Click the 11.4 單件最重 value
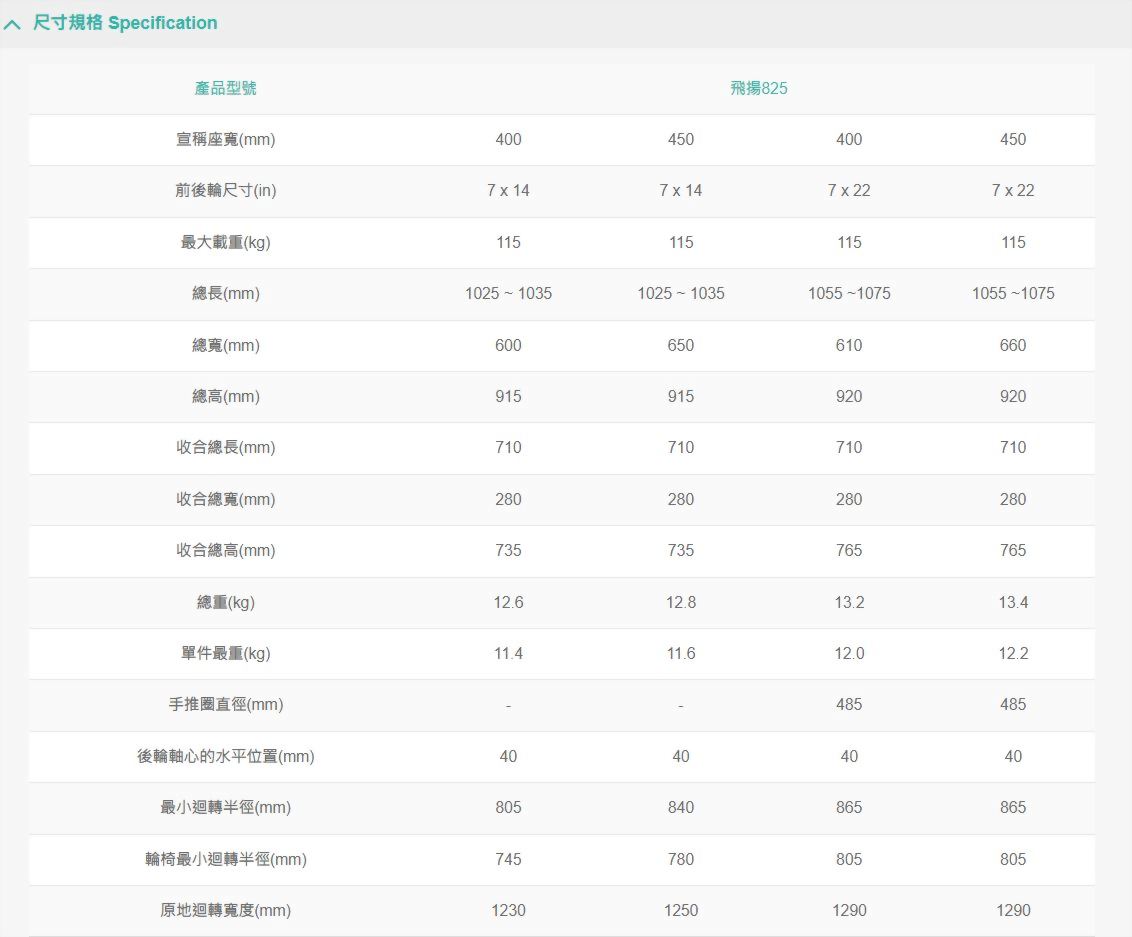 click(x=508, y=653)
